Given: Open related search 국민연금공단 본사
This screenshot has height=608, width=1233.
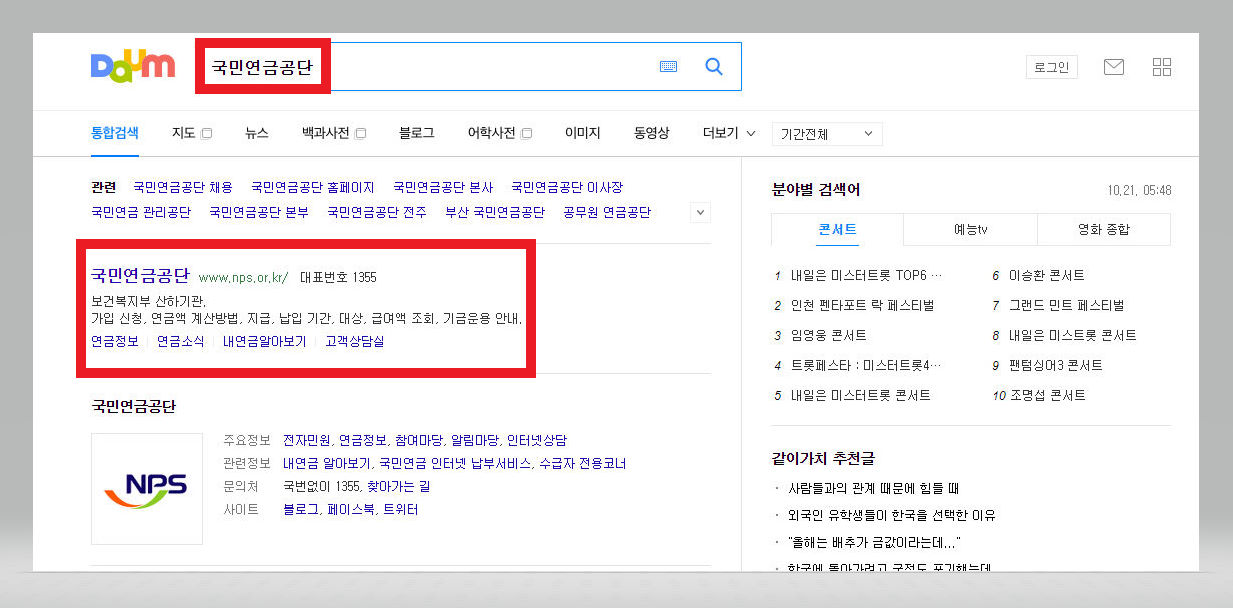Looking at the screenshot, I should 443,187.
